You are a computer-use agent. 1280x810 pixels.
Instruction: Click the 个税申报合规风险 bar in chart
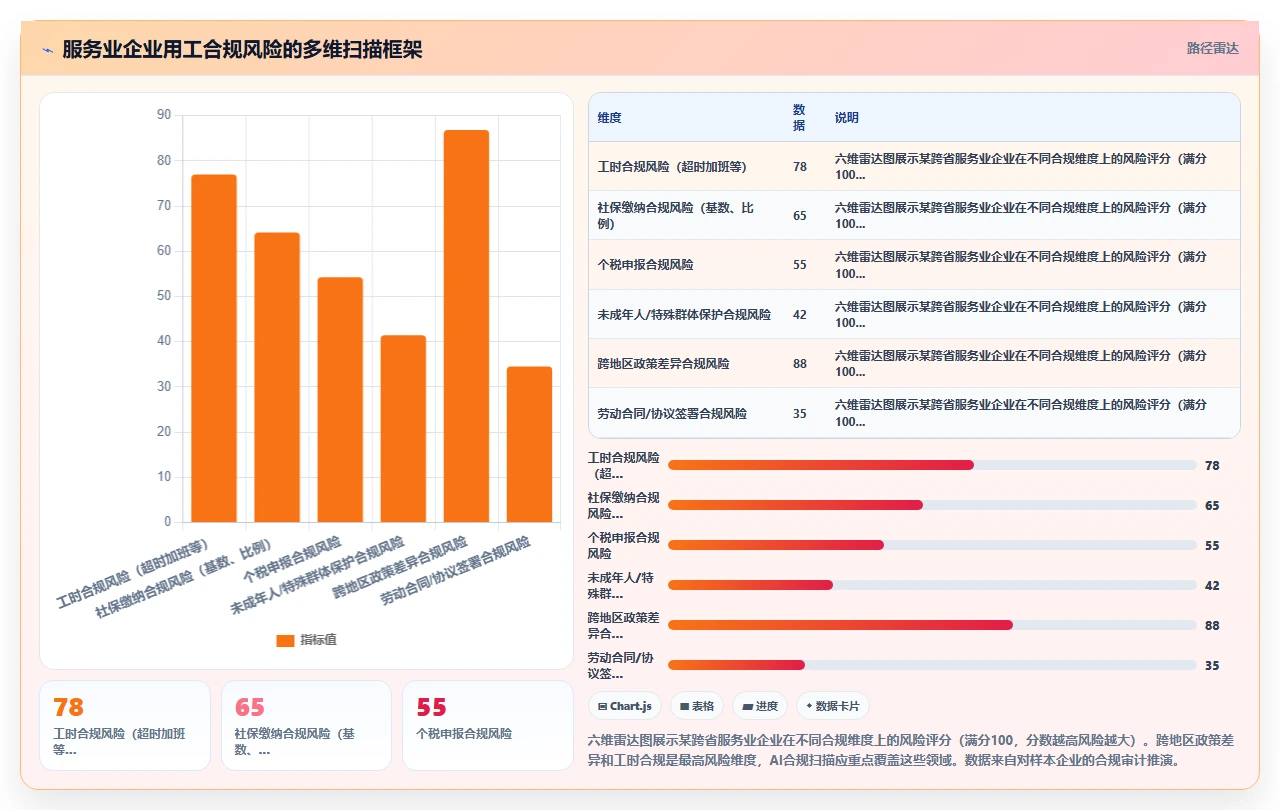(340, 400)
